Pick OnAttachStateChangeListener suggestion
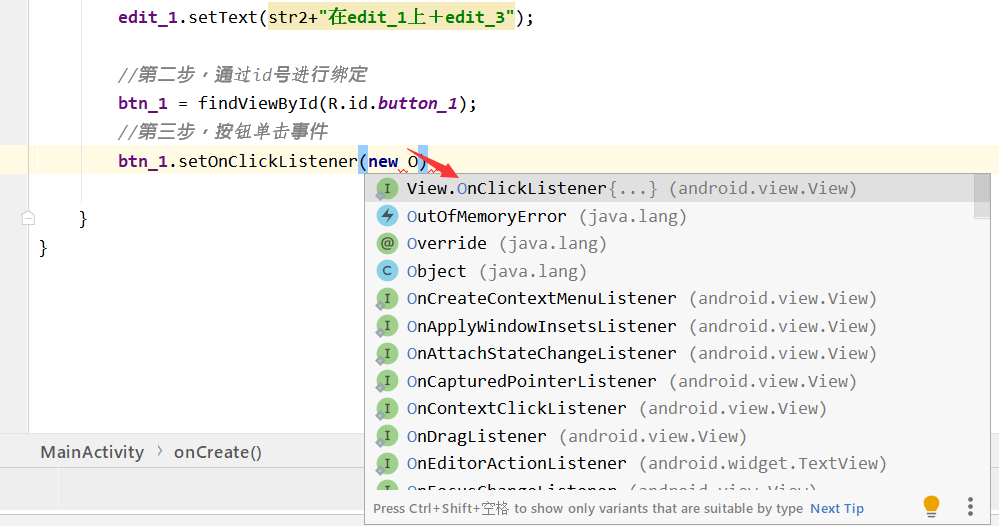 click(669, 353)
